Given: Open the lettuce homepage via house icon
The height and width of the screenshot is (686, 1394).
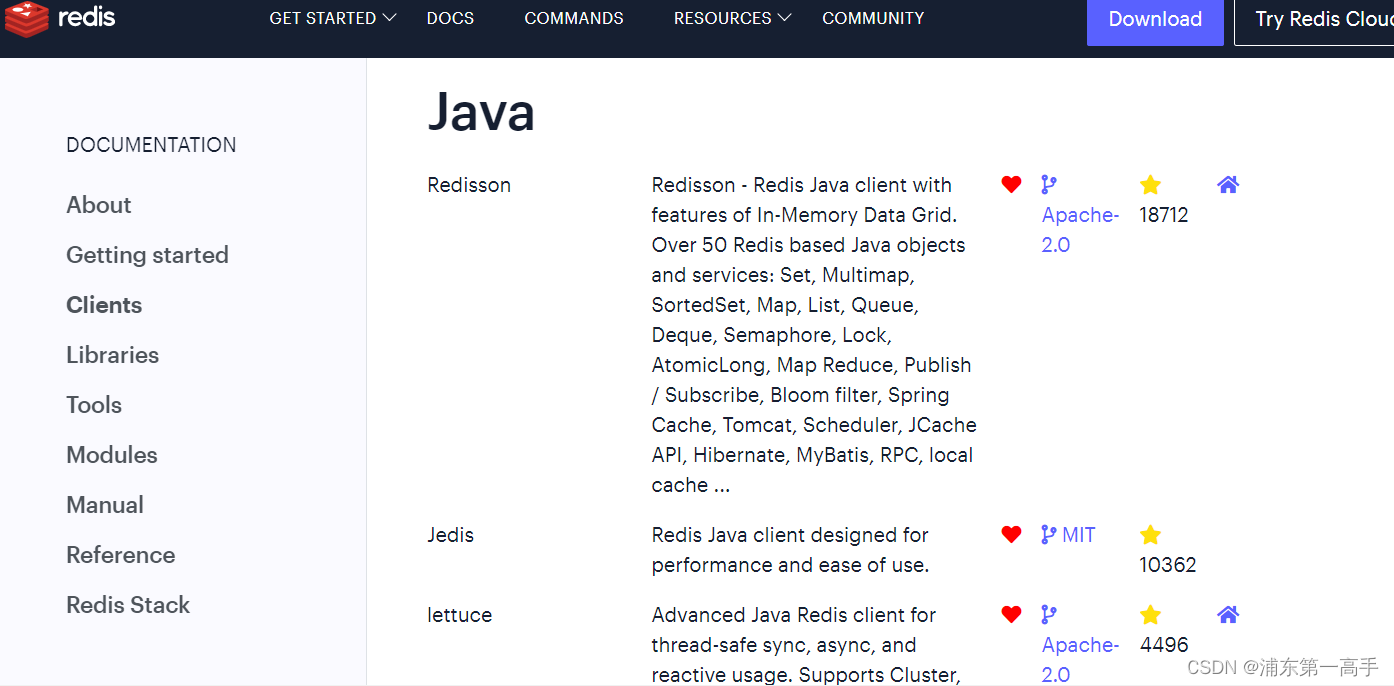Looking at the screenshot, I should (1228, 614).
